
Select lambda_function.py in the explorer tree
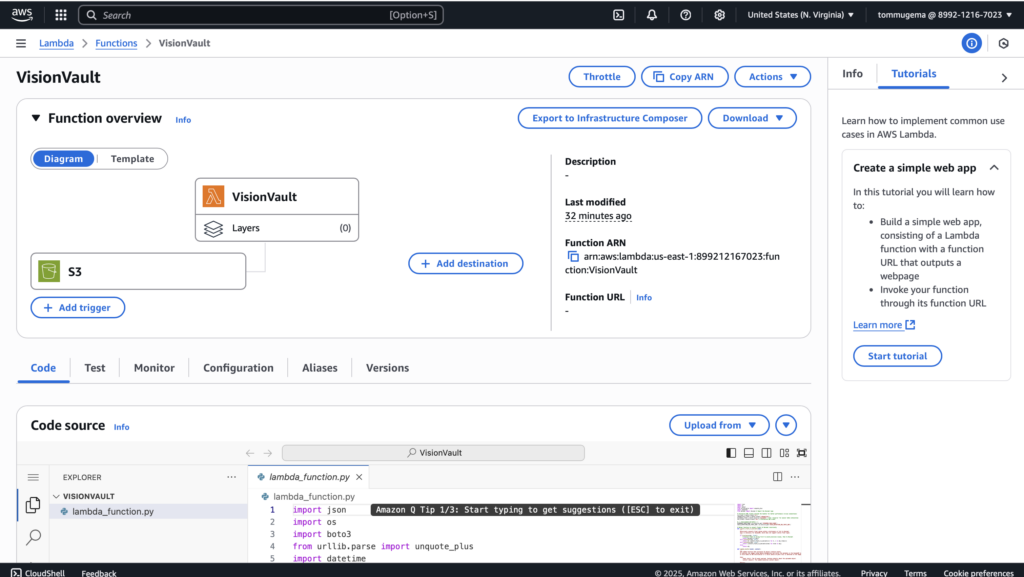pyautogui.click(x=112, y=511)
